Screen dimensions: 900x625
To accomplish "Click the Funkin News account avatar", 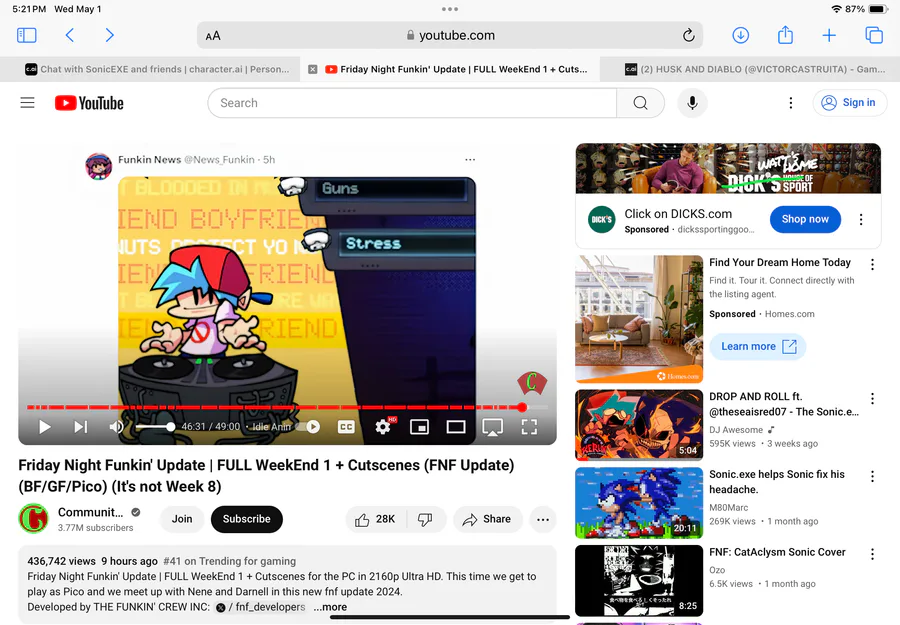I will click(x=98, y=166).
